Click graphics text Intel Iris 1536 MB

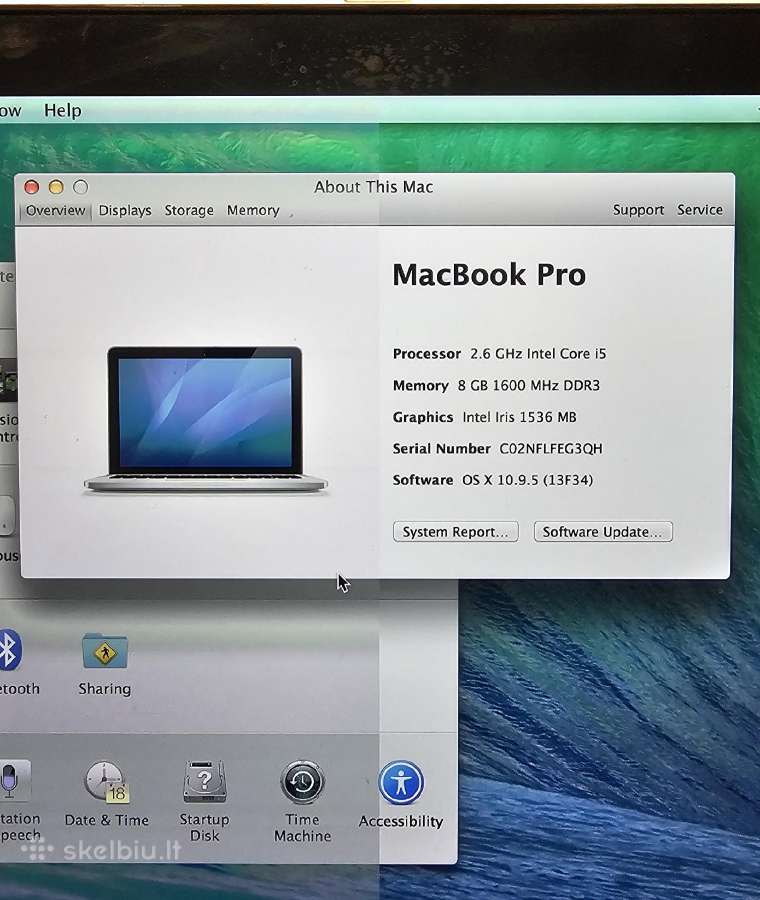[519, 417]
